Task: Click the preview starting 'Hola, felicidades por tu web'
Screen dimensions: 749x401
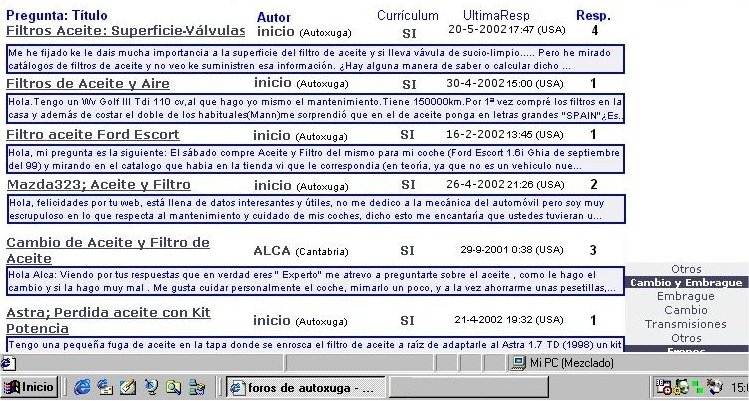Action: coord(316,209)
